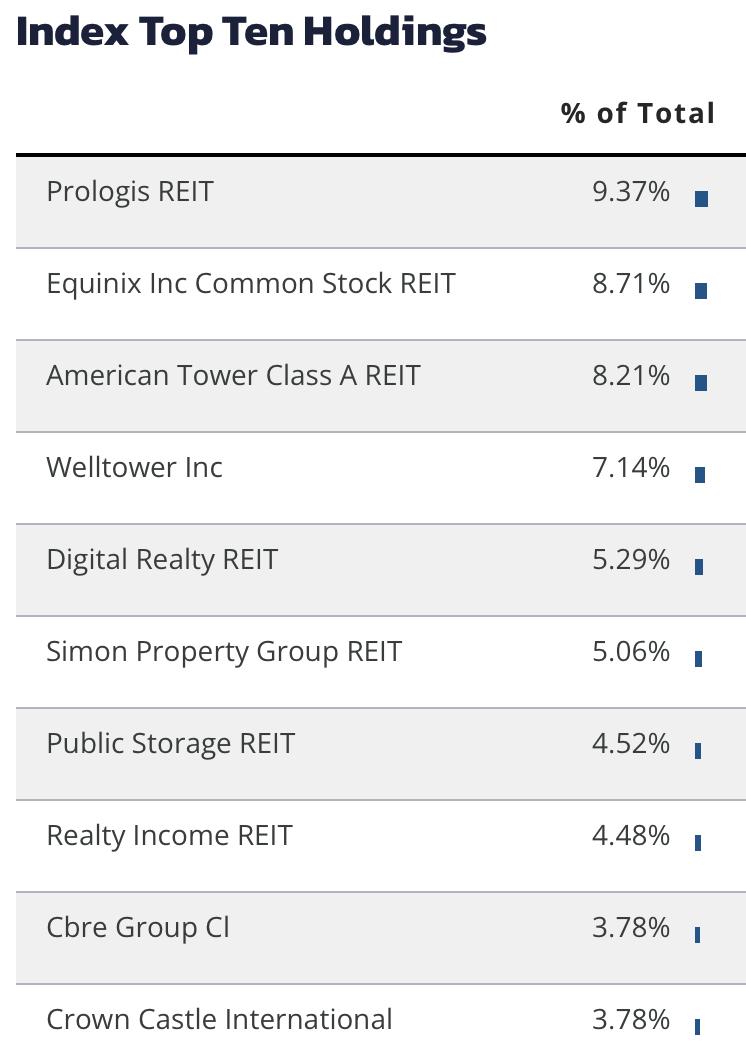Click the Digital Realty bar indicator
Viewport: 746px width, 1060px height.
[699, 567]
